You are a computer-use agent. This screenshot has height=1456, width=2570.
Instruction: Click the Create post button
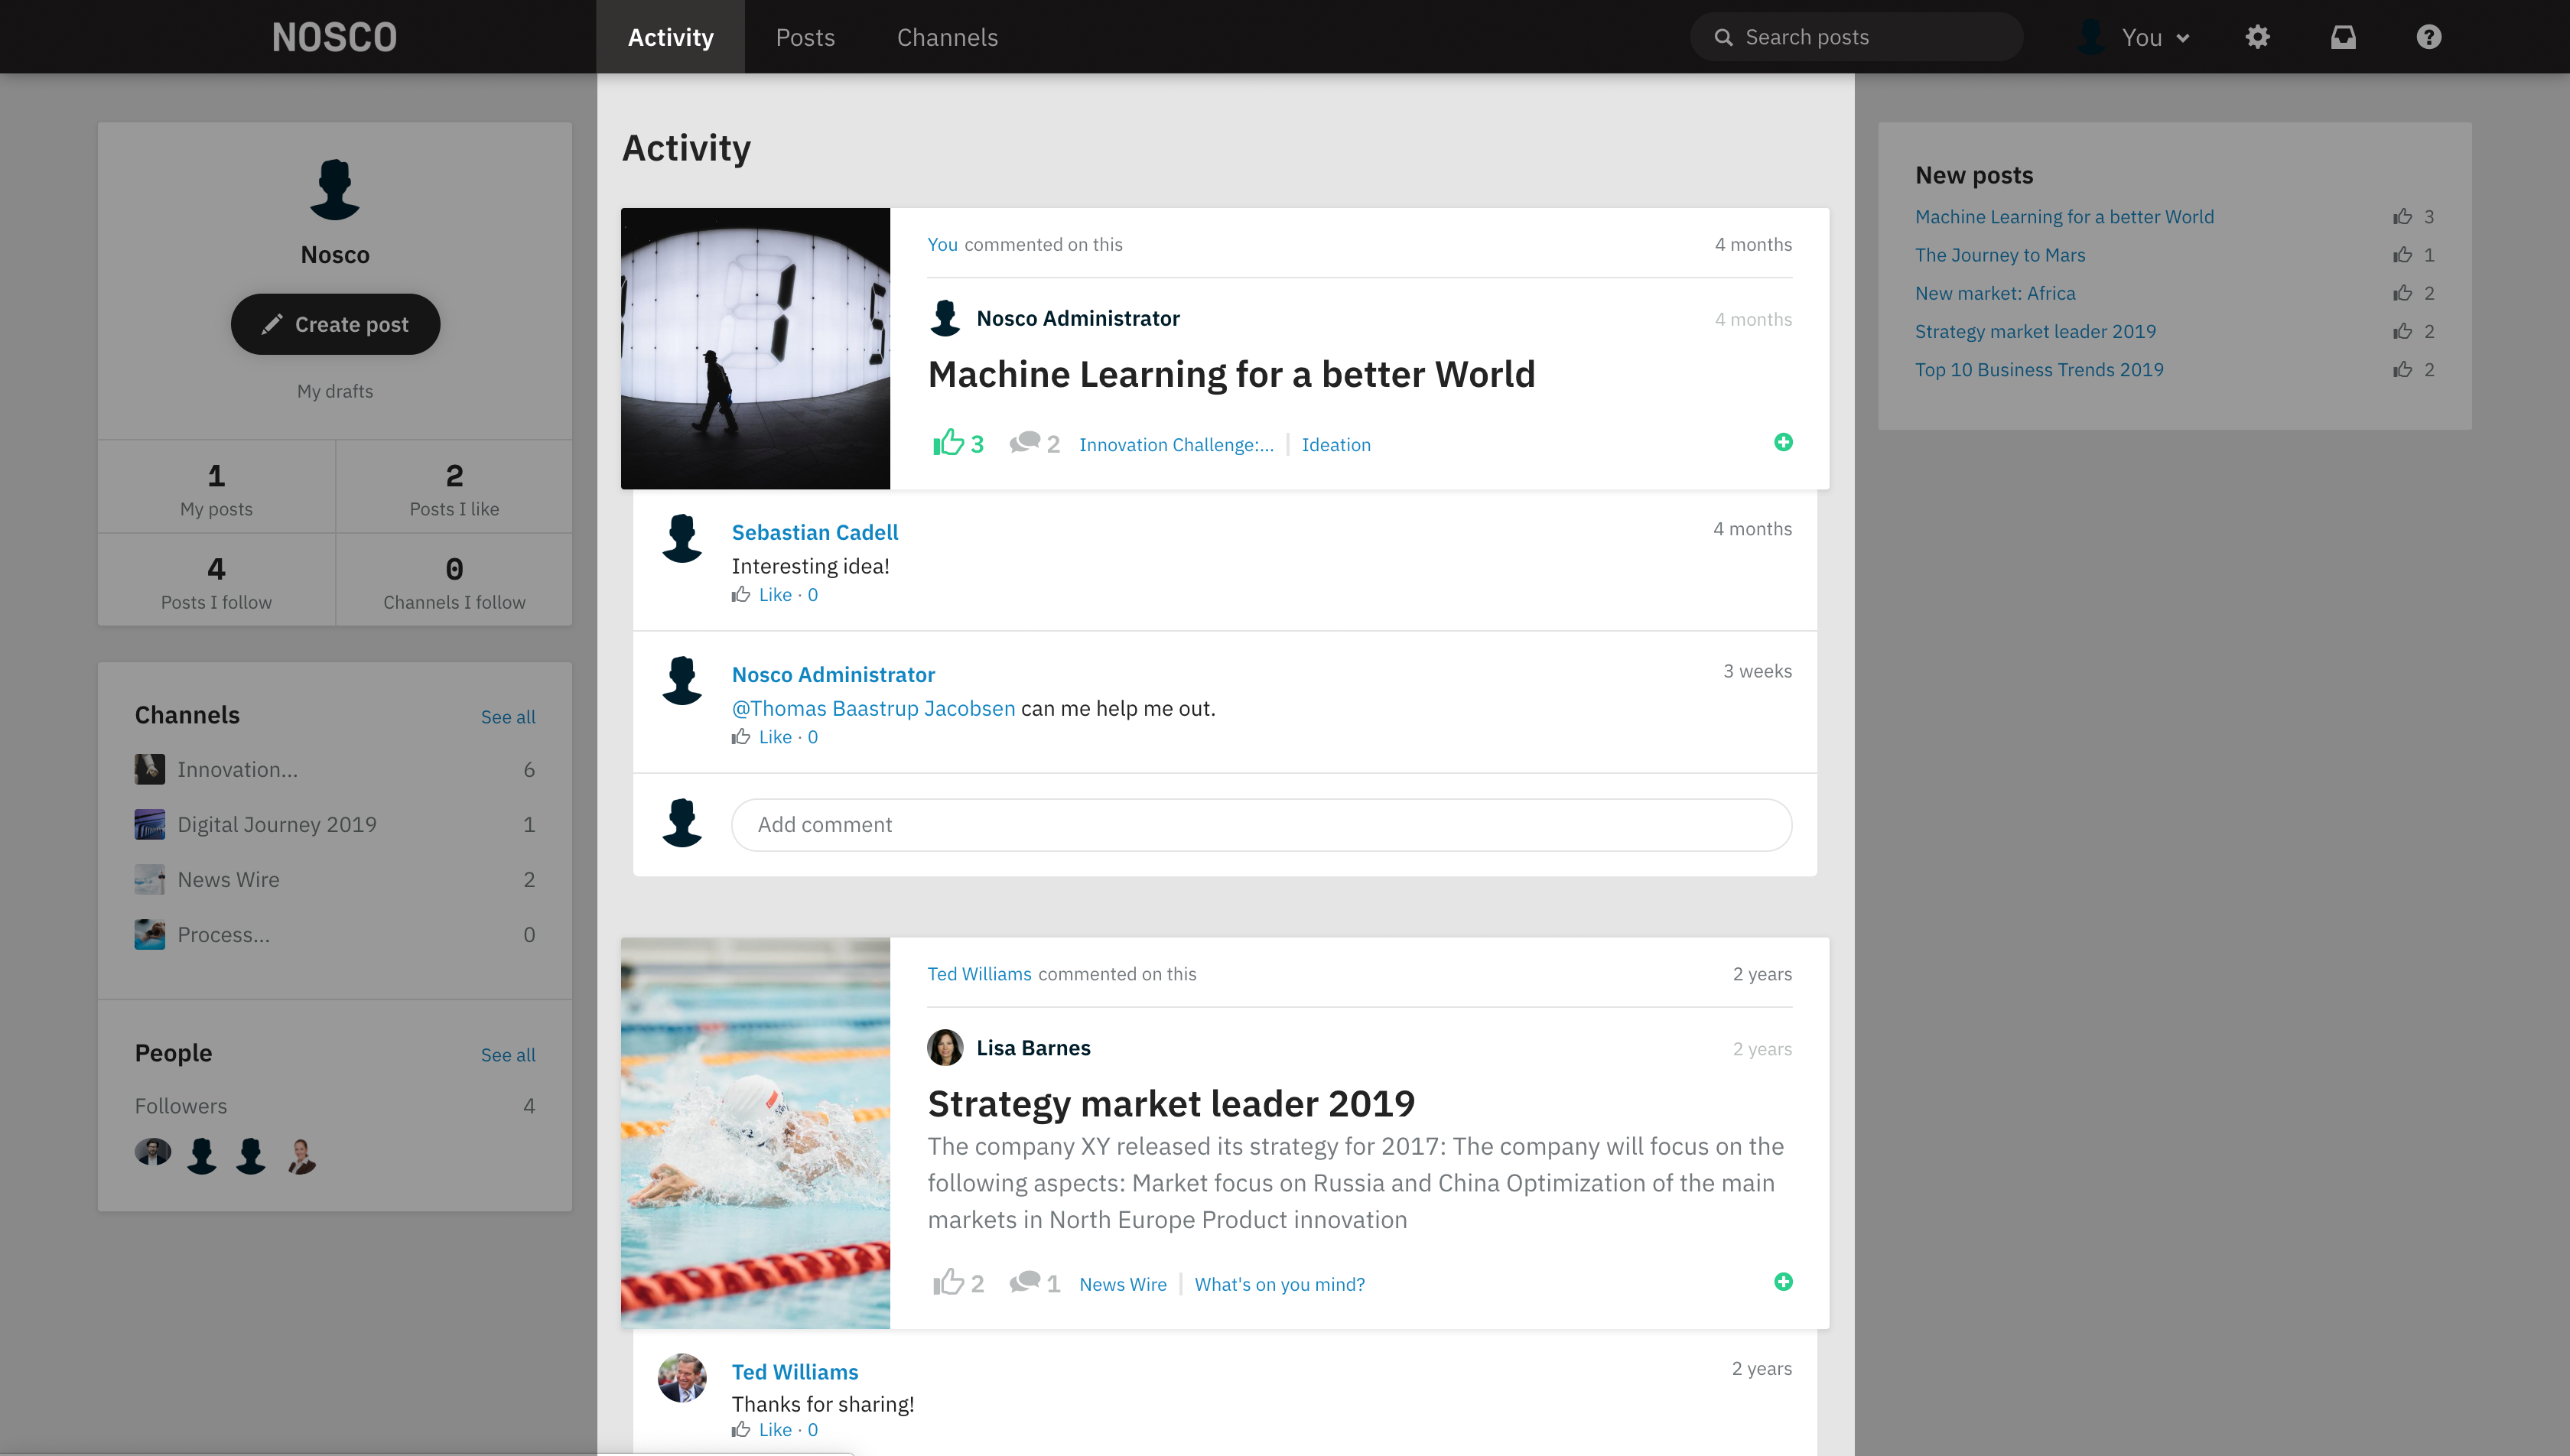pyautogui.click(x=335, y=324)
